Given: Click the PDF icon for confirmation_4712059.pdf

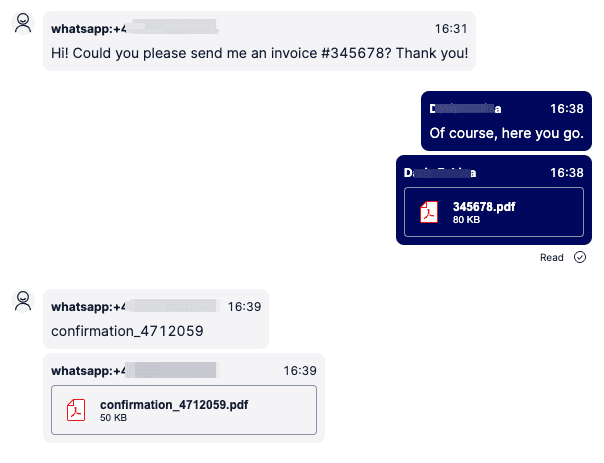Looking at the screenshot, I should [x=76, y=410].
